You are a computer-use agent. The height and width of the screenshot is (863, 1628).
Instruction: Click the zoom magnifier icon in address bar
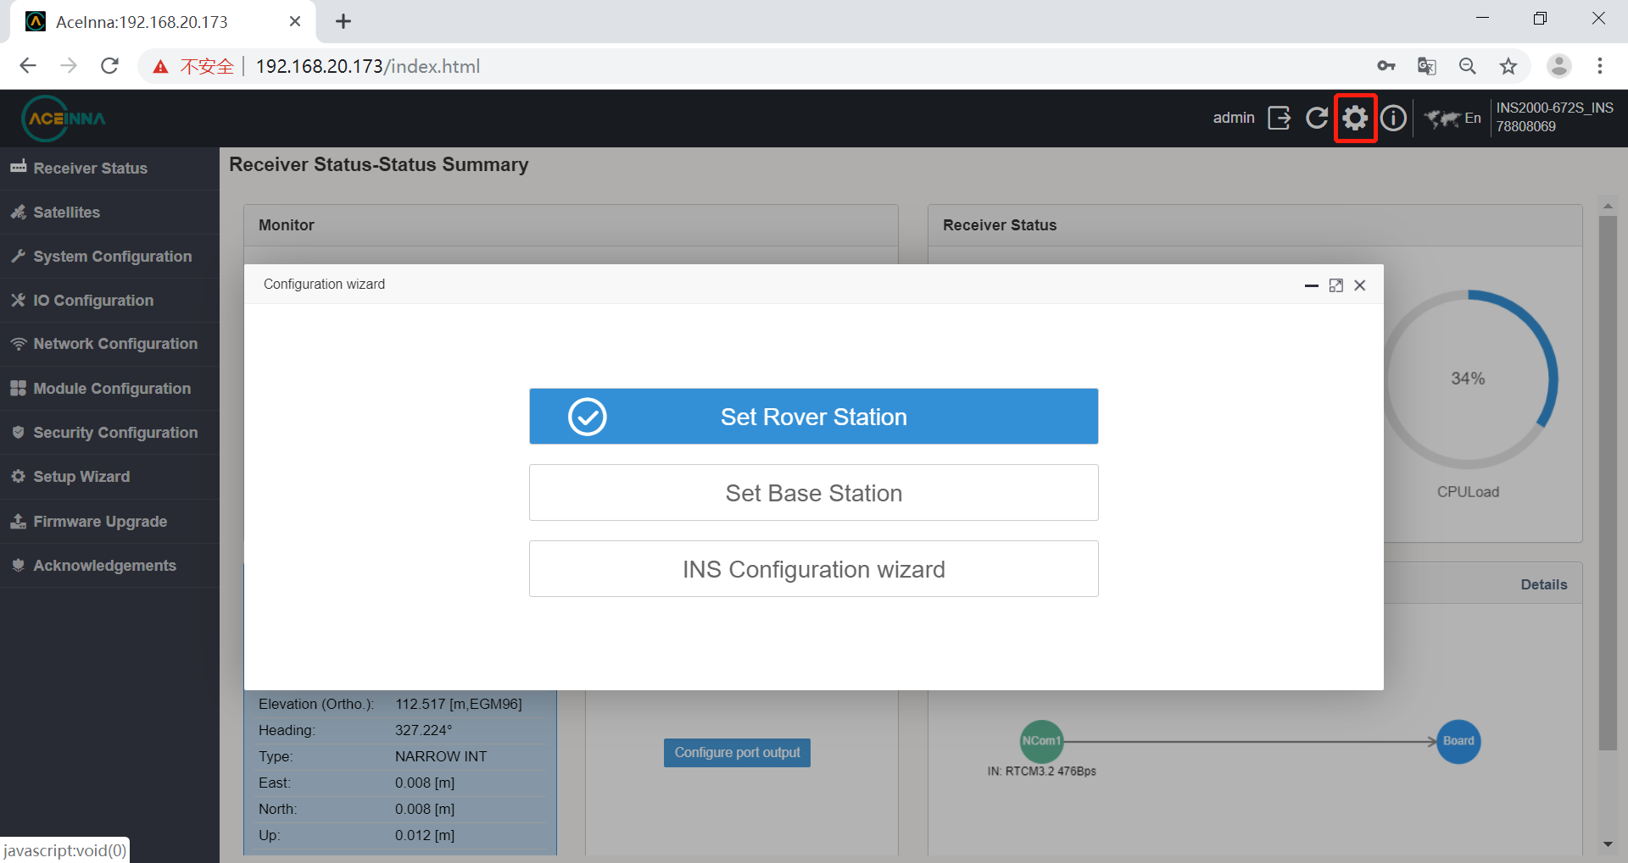1468,66
